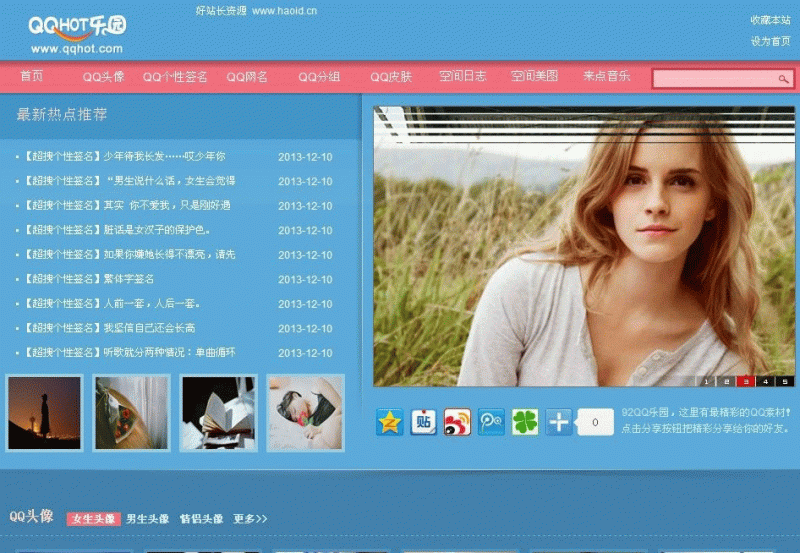Select 空间美图 in the navigation bar

click(x=535, y=77)
